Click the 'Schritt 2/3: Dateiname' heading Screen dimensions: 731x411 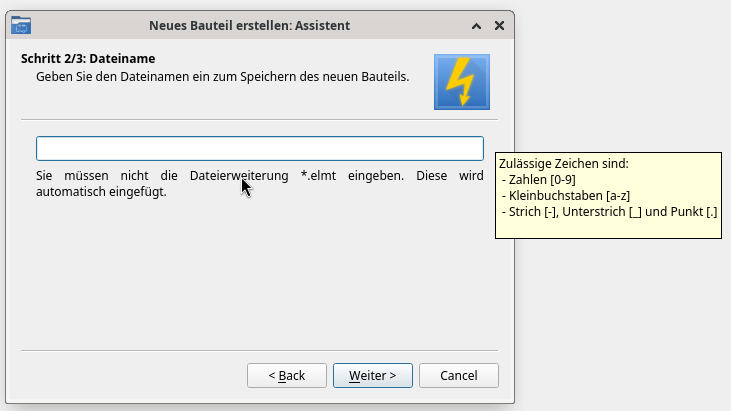point(88,59)
